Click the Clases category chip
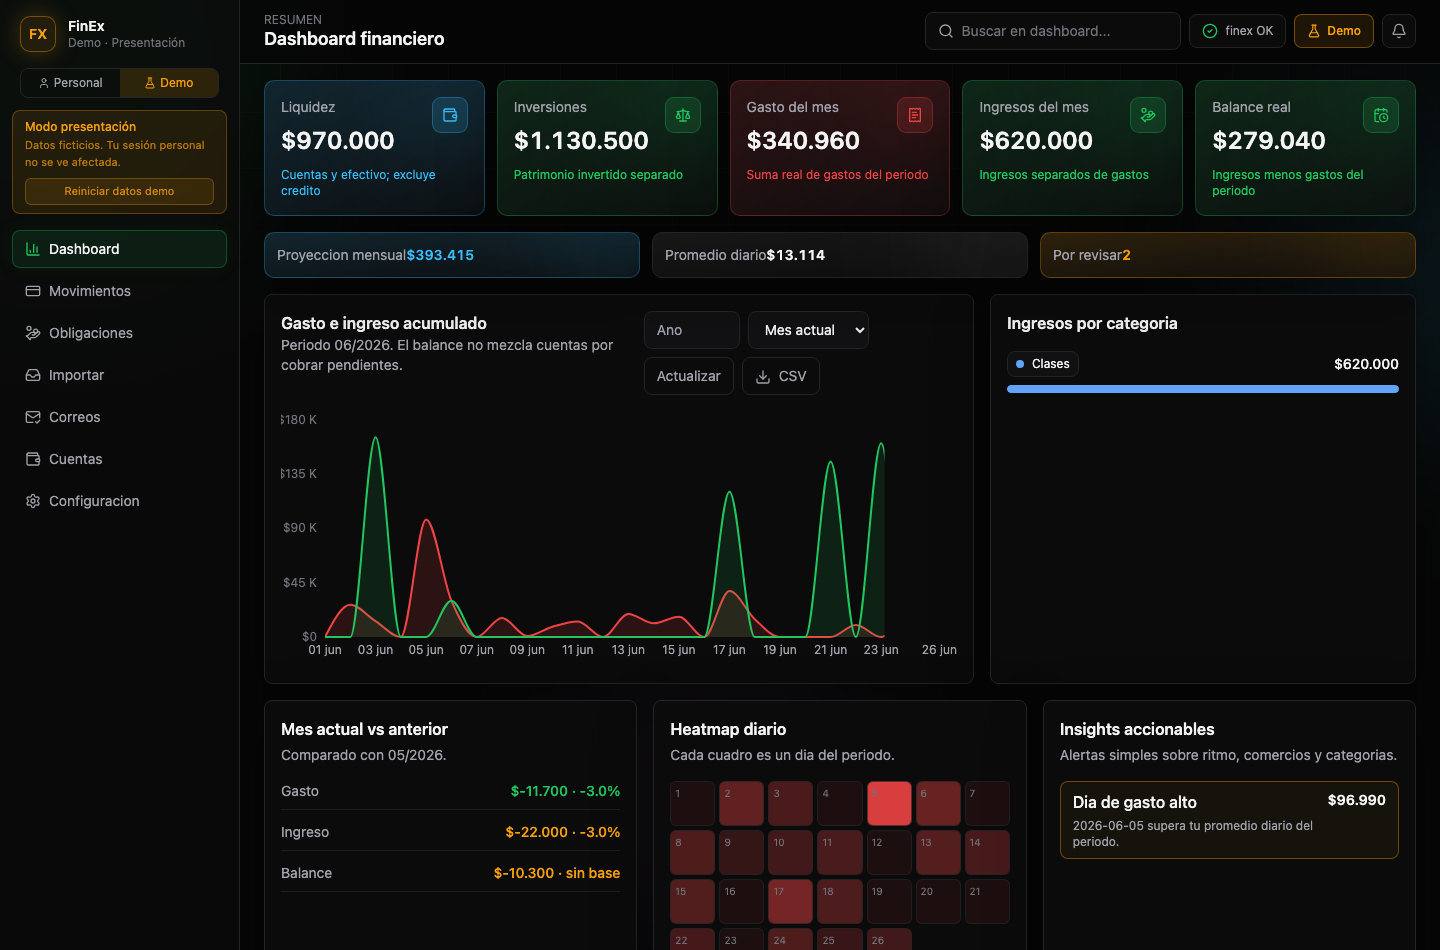1440x950 pixels. 1042,364
